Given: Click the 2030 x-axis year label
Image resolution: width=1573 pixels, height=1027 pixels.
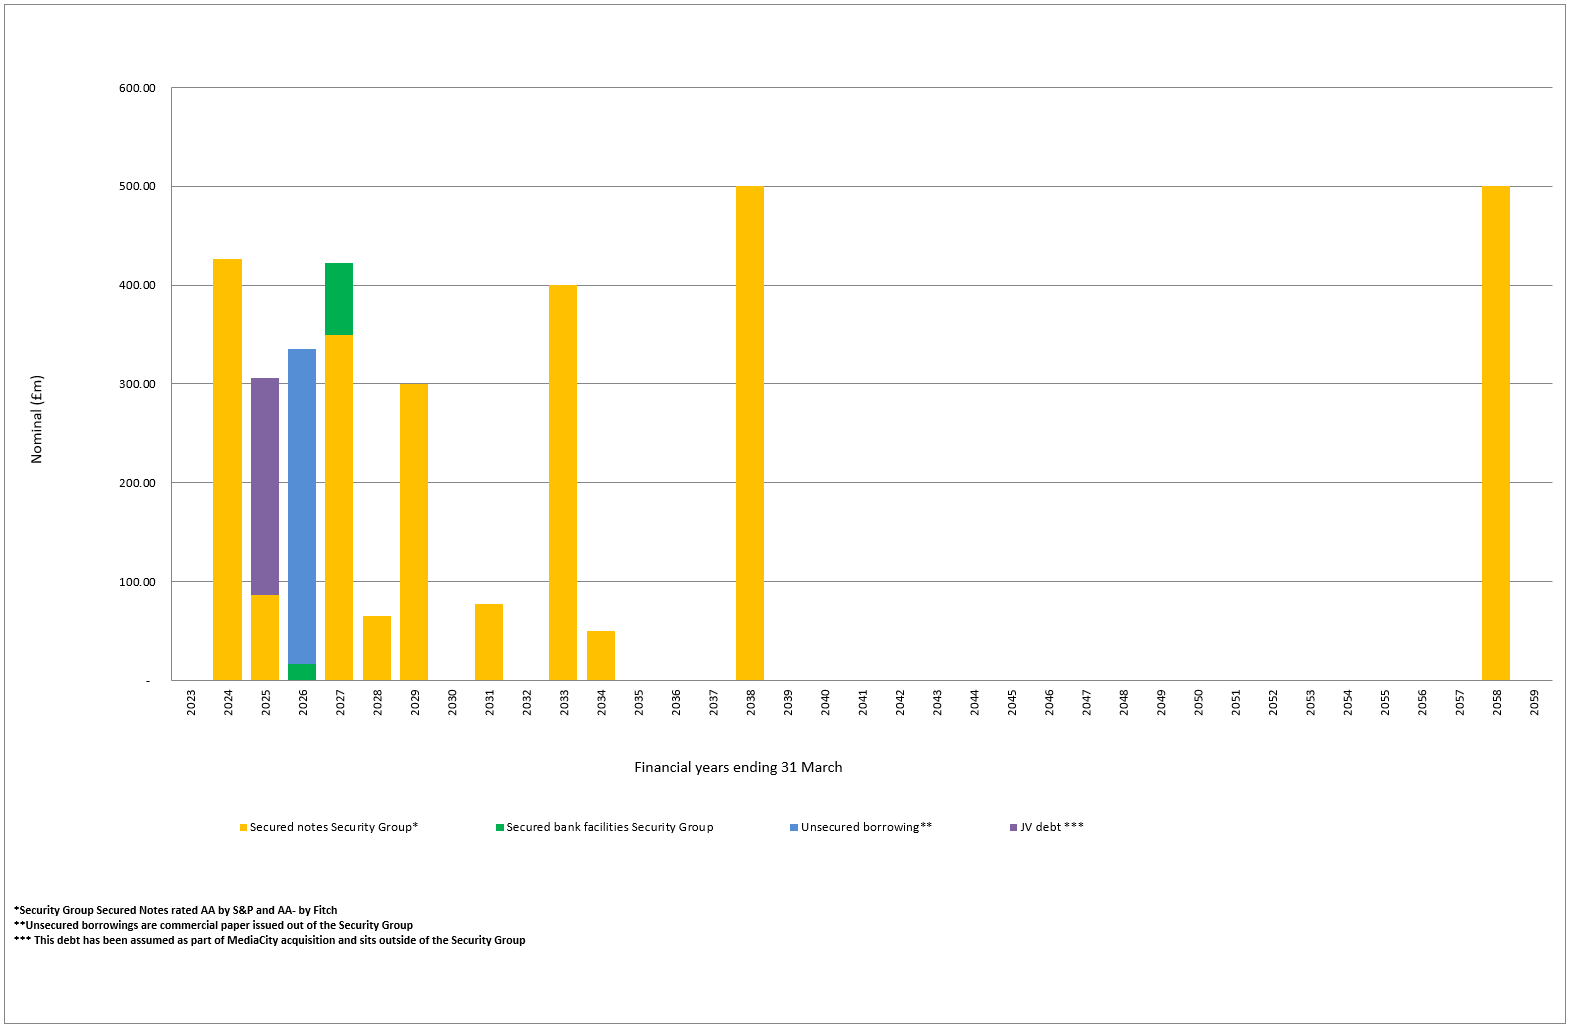Looking at the screenshot, I should [452, 702].
